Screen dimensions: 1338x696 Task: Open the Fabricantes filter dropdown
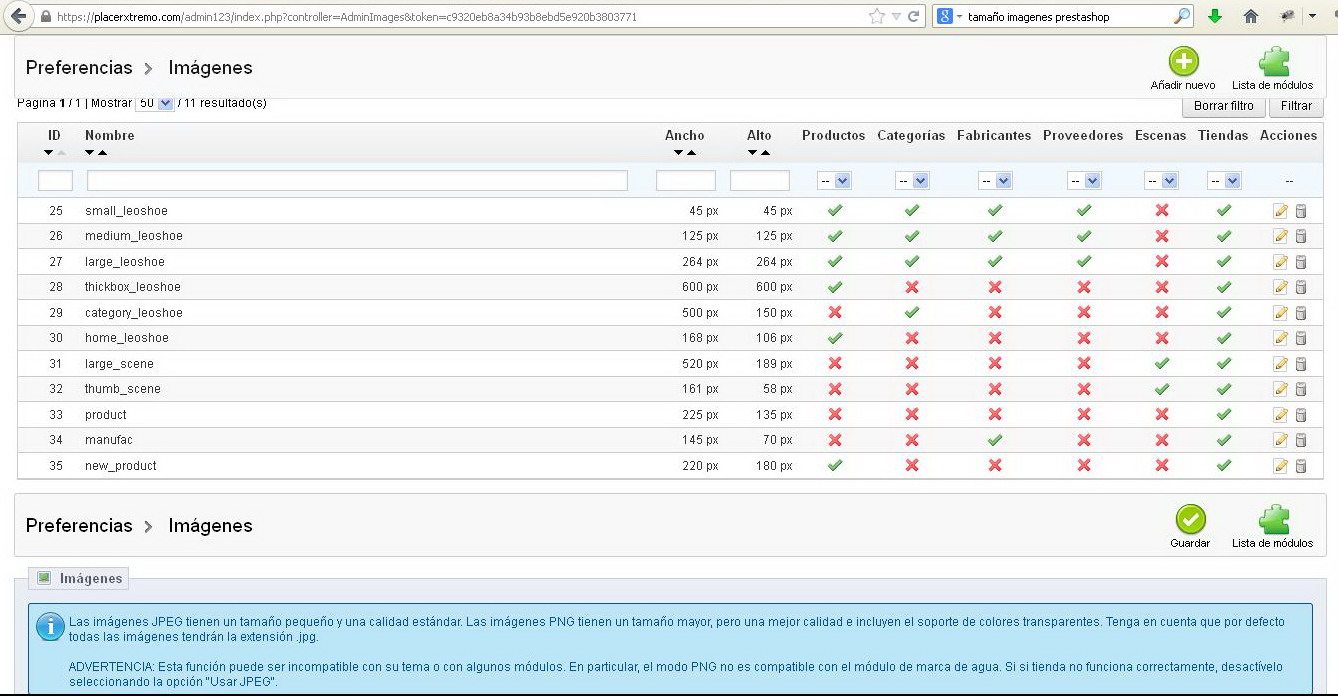point(995,181)
